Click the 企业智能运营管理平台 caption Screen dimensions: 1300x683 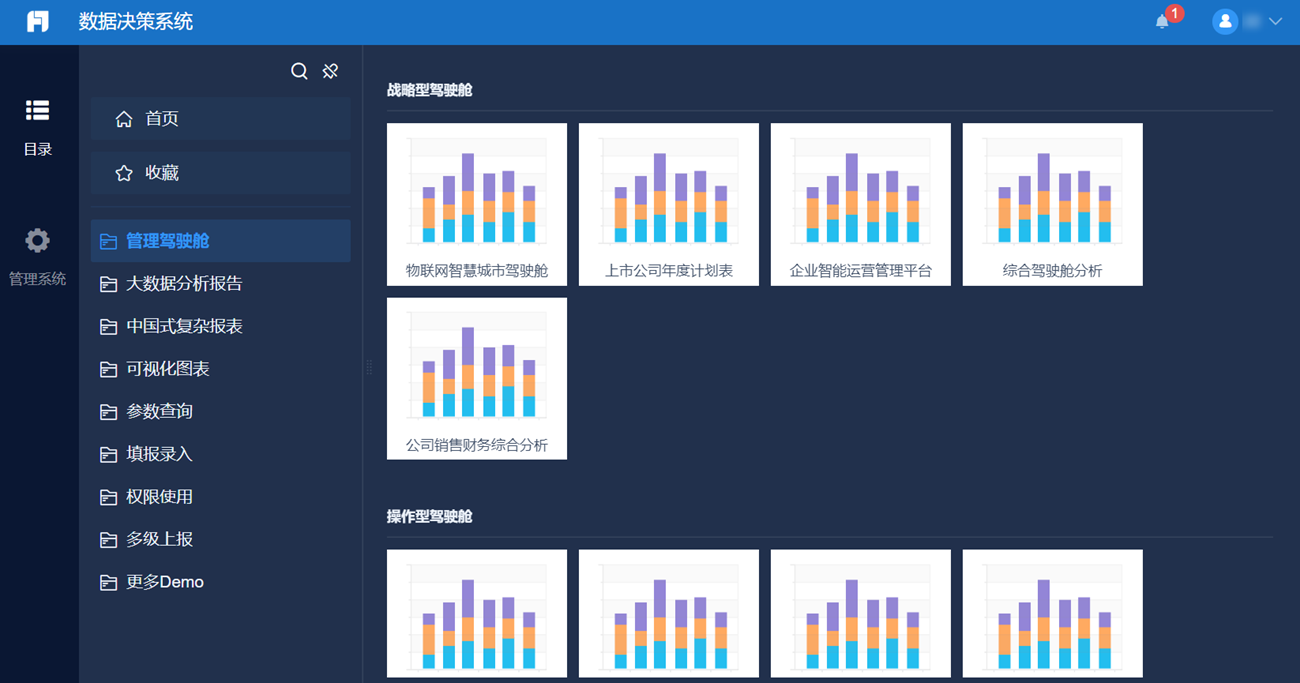tap(861, 271)
